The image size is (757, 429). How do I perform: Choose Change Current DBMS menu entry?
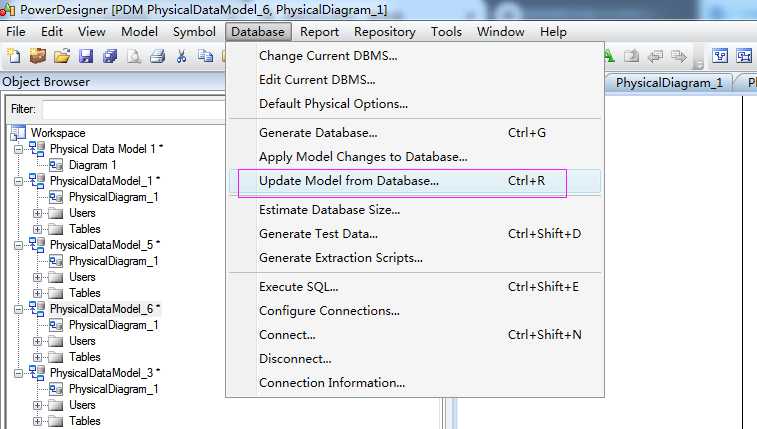415,56
